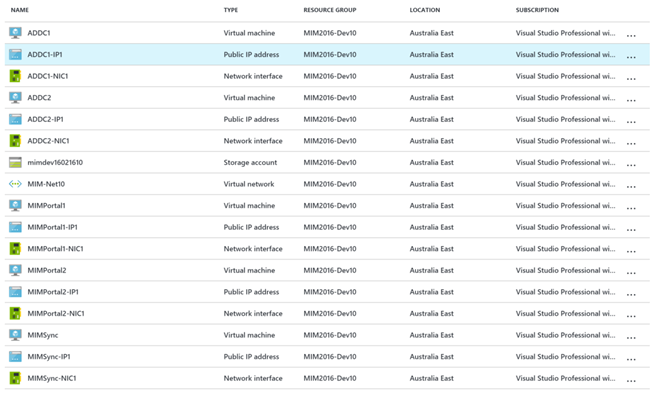Open the MIMSync resource name
Viewport: 657px width, 396px height.
pyautogui.click(x=43, y=335)
